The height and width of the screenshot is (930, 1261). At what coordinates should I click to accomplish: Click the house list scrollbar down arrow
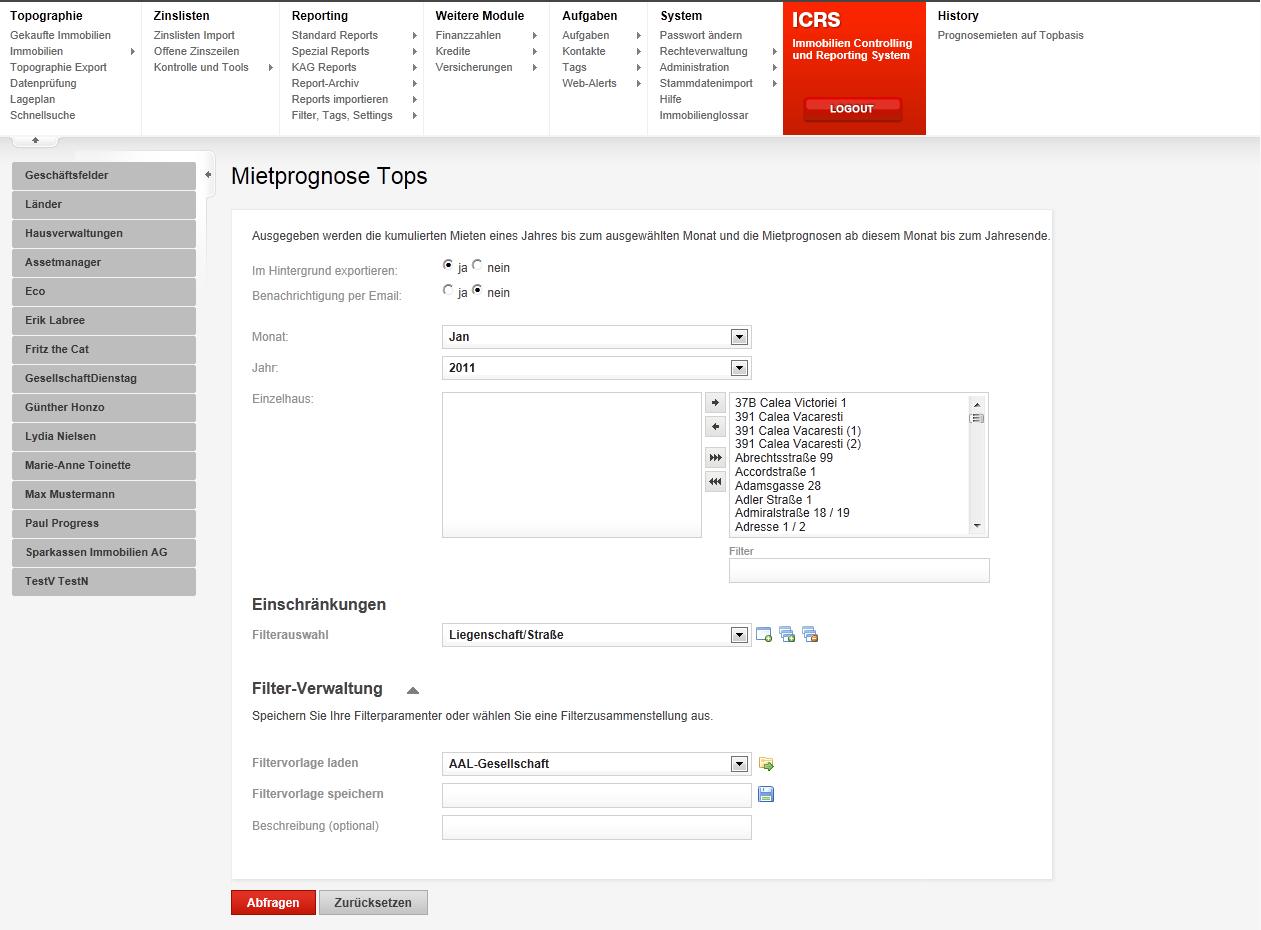977,526
